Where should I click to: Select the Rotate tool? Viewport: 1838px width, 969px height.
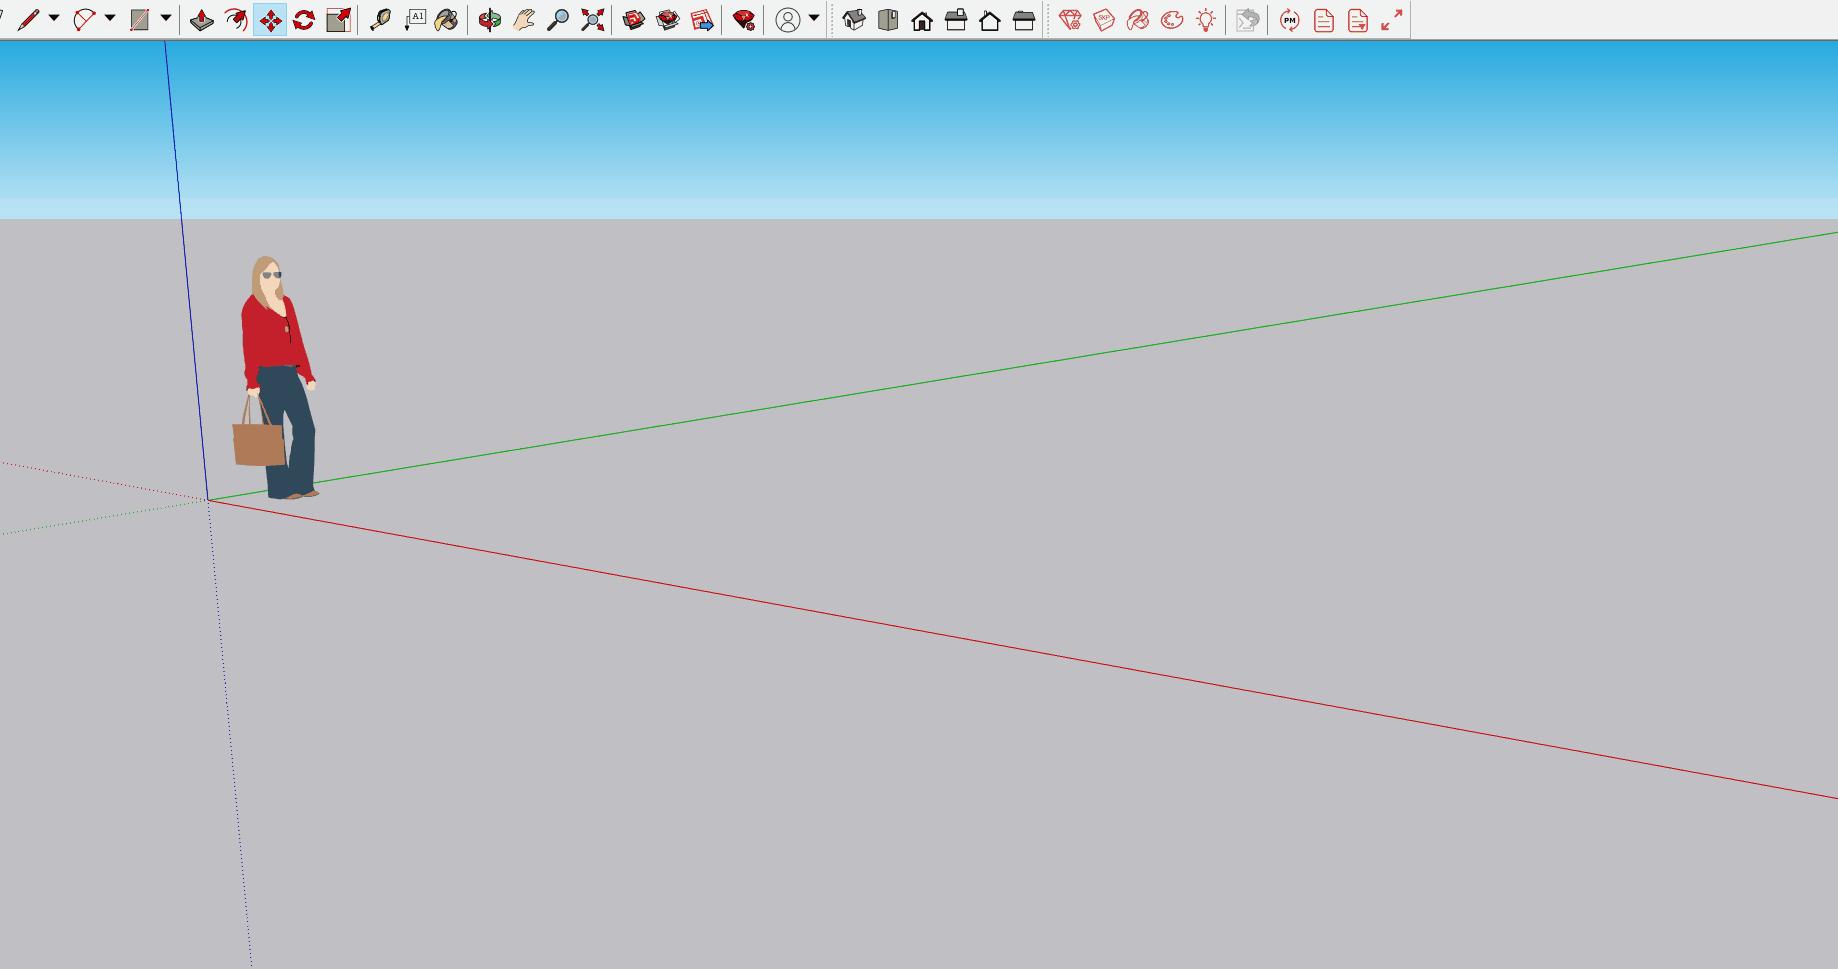coord(304,20)
